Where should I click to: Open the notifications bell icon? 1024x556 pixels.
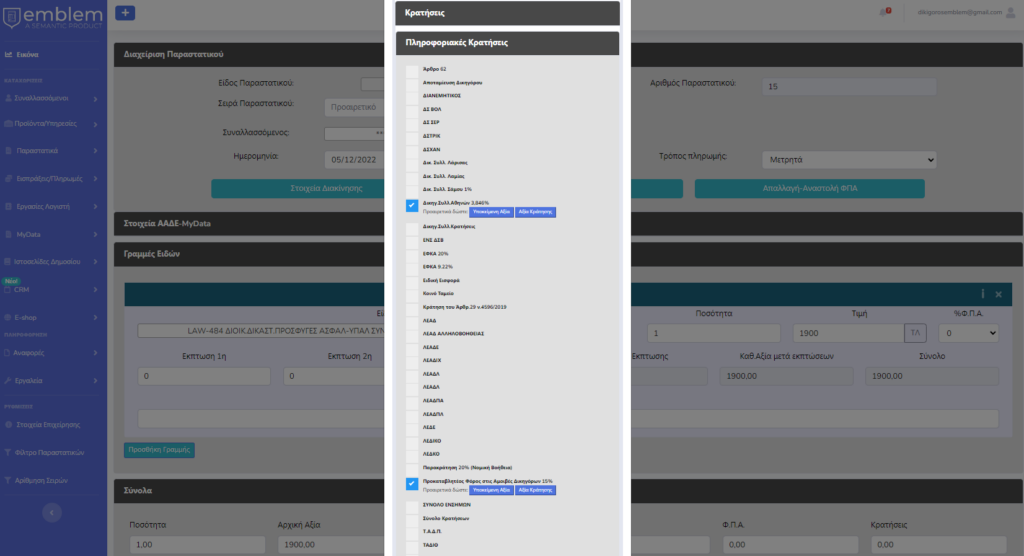(x=884, y=12)
